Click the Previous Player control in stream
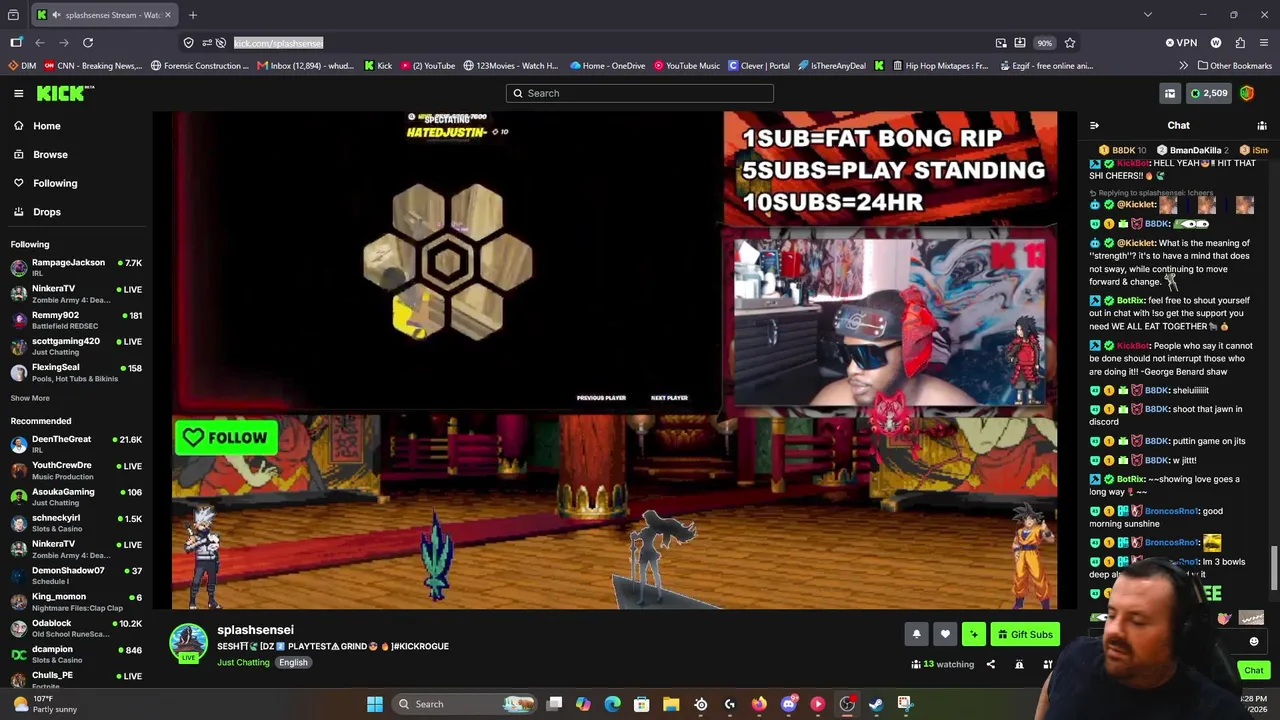Screen dimensions: 1280x720 601,398
